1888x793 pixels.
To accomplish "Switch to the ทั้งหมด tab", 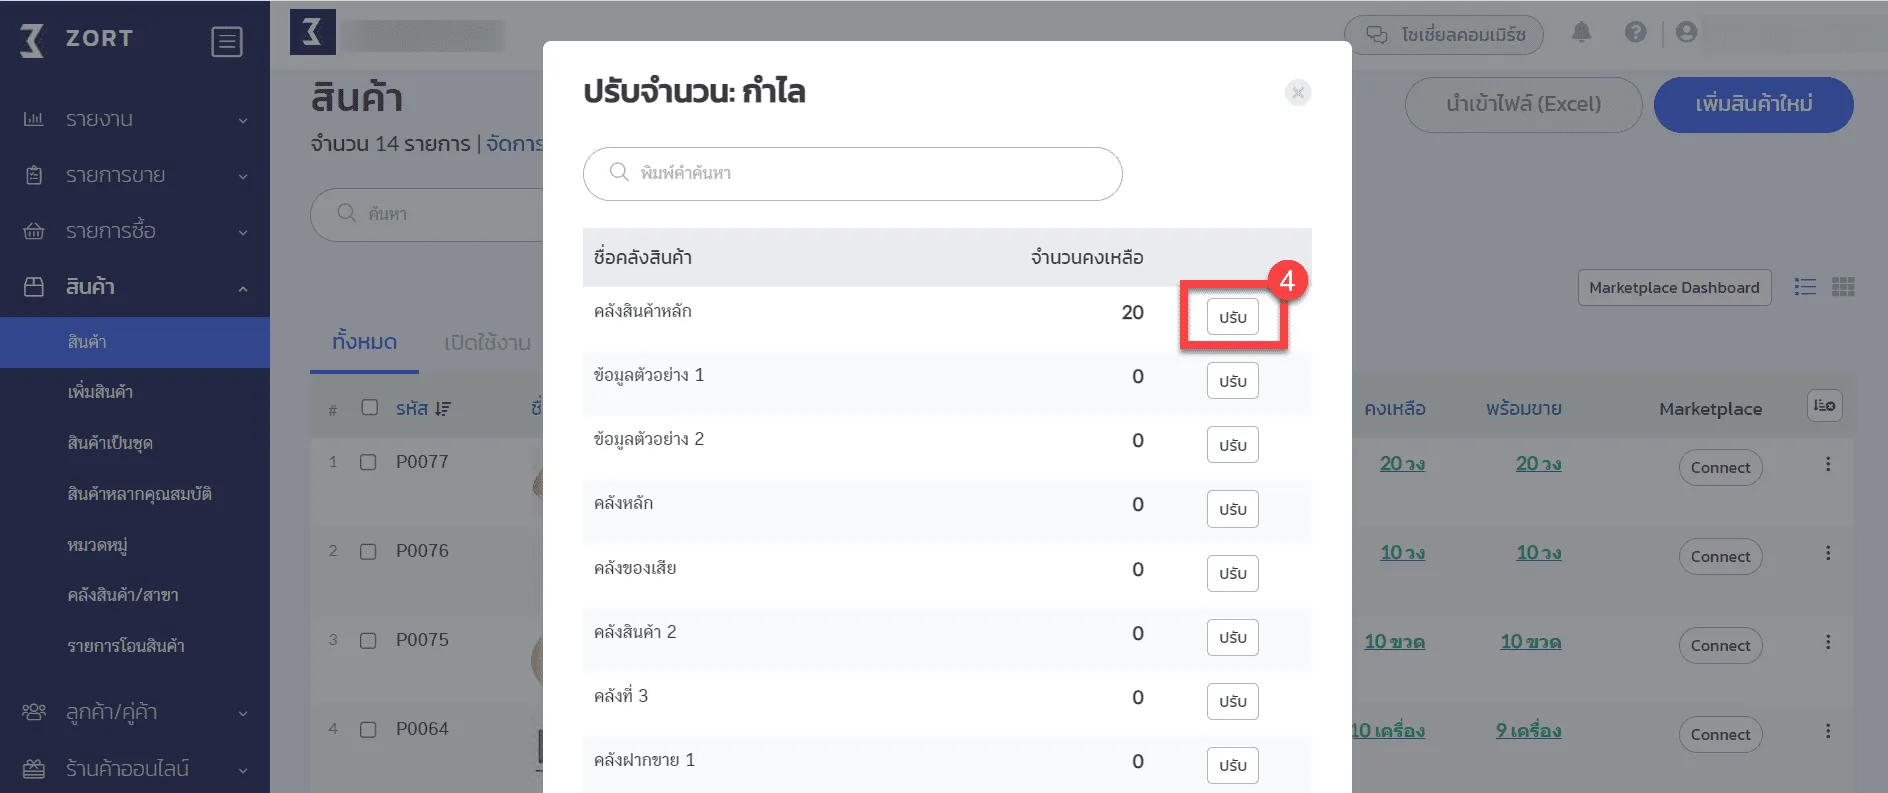I will [x=364, y=343].
